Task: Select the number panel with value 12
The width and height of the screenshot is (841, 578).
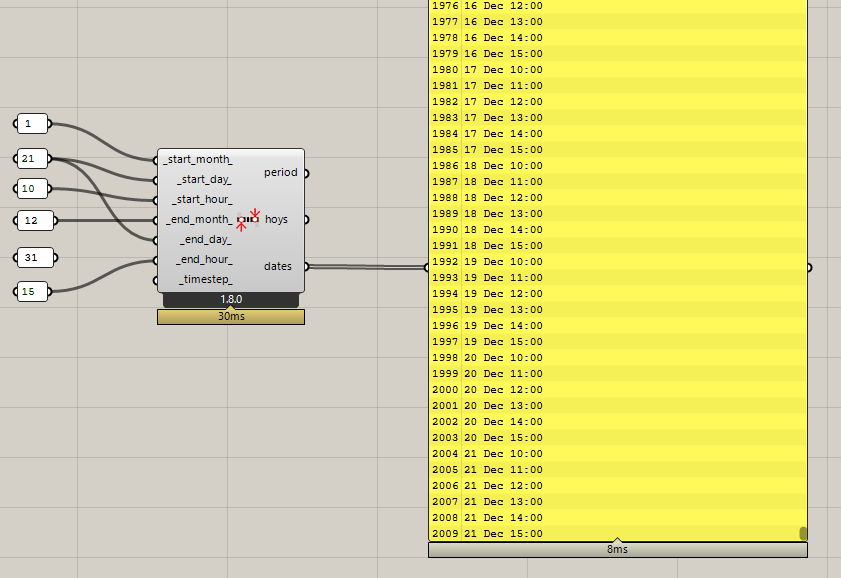Action: click(x=35, y=220)
